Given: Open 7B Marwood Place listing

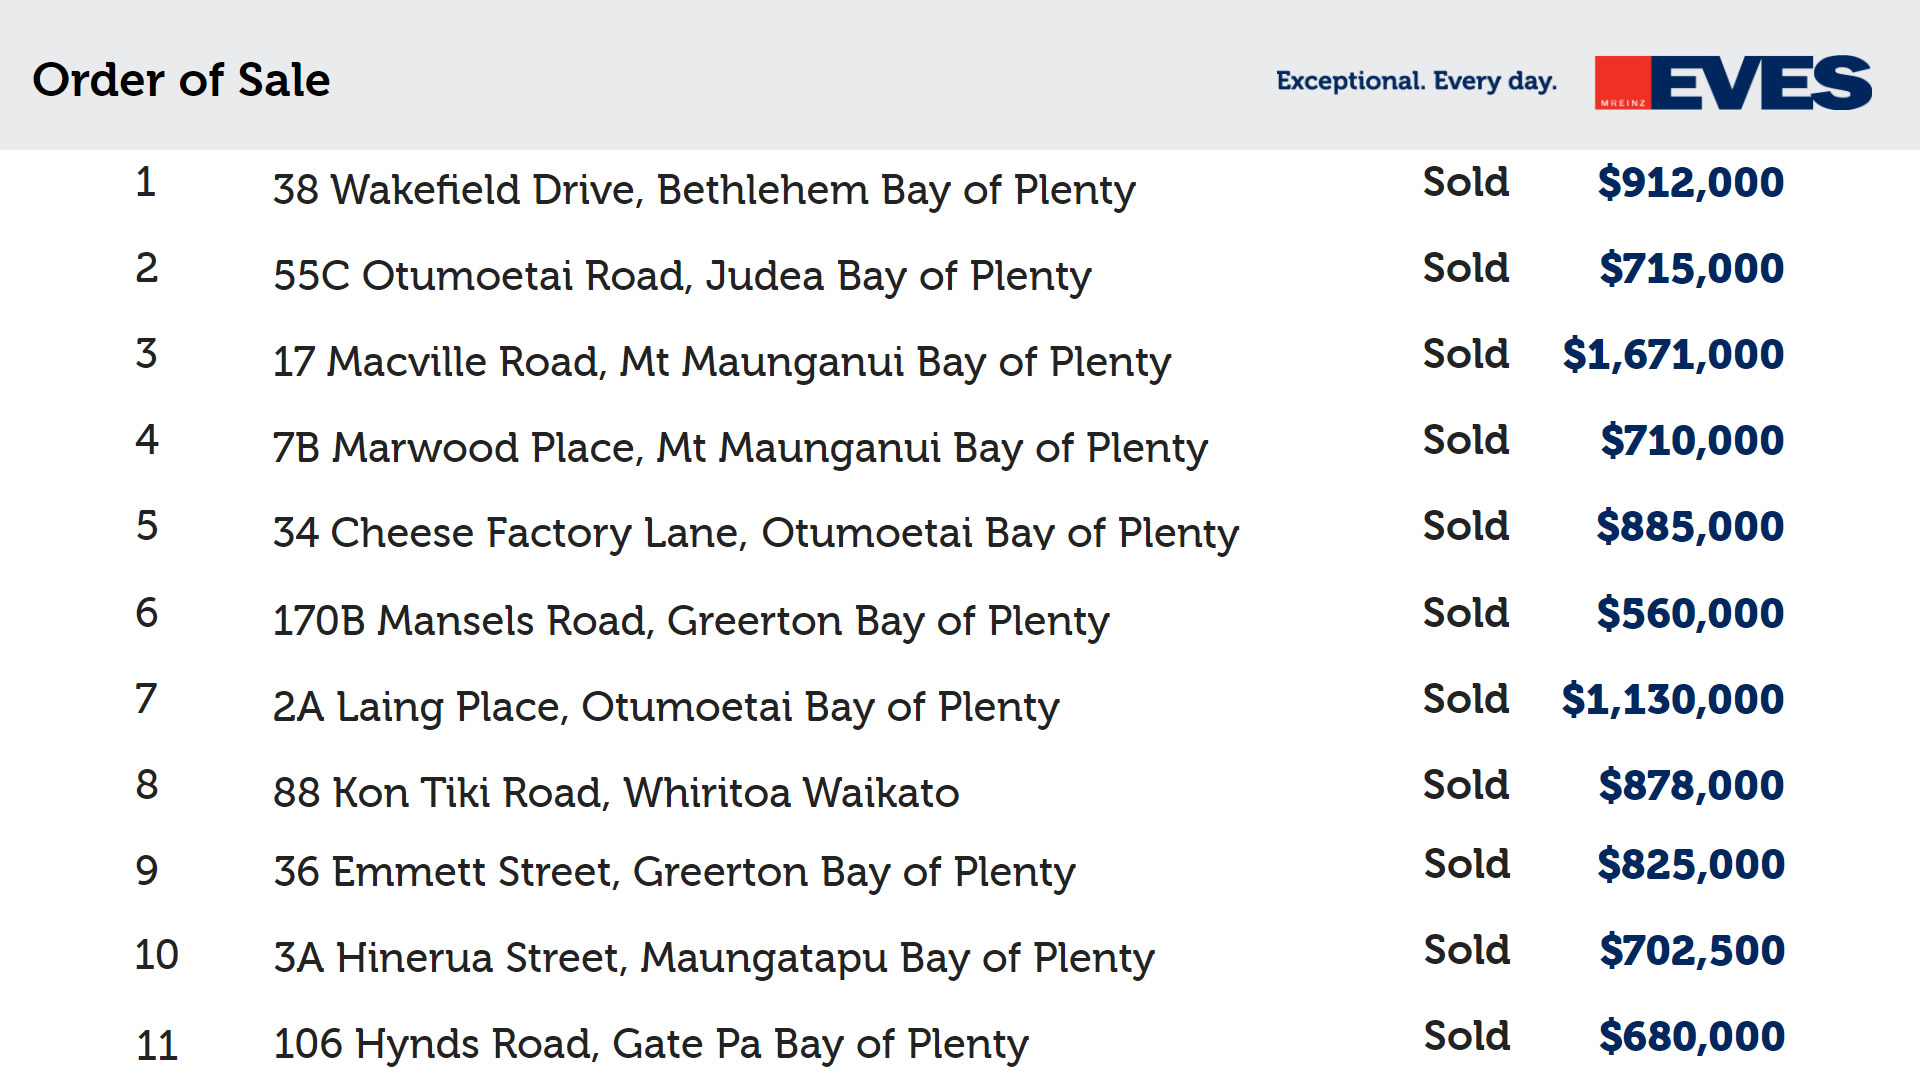Looking at the screenshot, I should coord(739,448).
